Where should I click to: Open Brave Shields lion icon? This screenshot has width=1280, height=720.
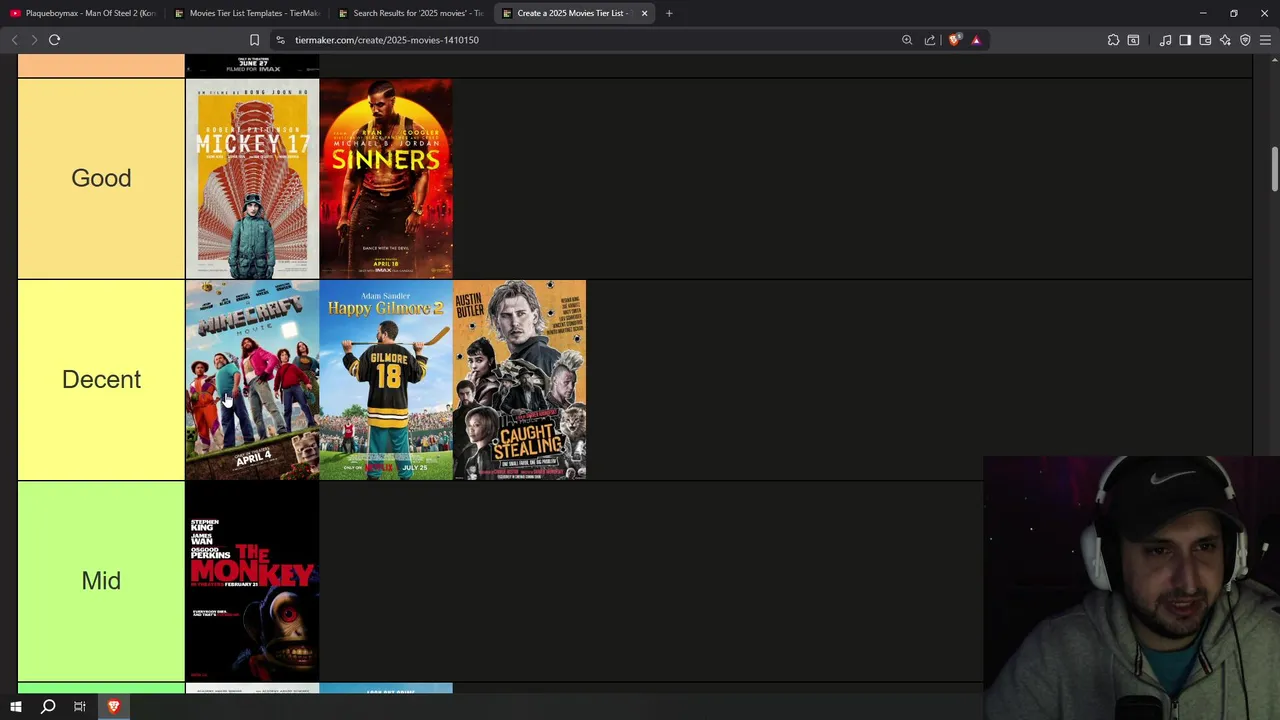pos(954,40)
